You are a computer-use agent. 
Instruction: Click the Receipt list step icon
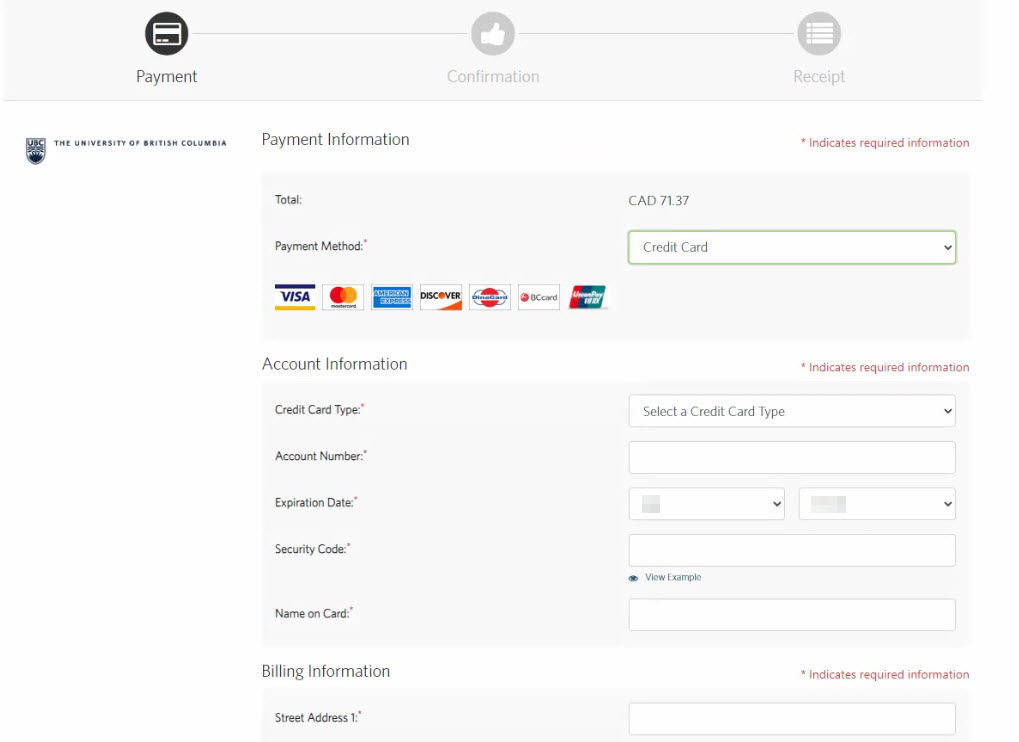[x=819, y=34]
